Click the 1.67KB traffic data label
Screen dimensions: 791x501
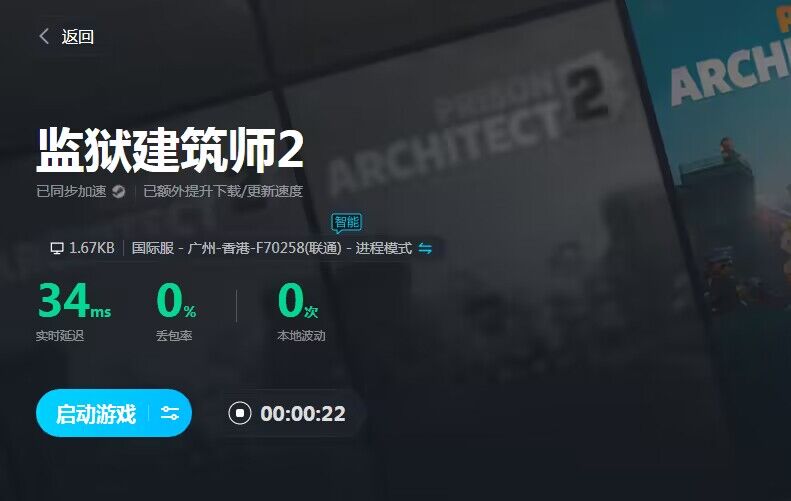coord(91,248)
